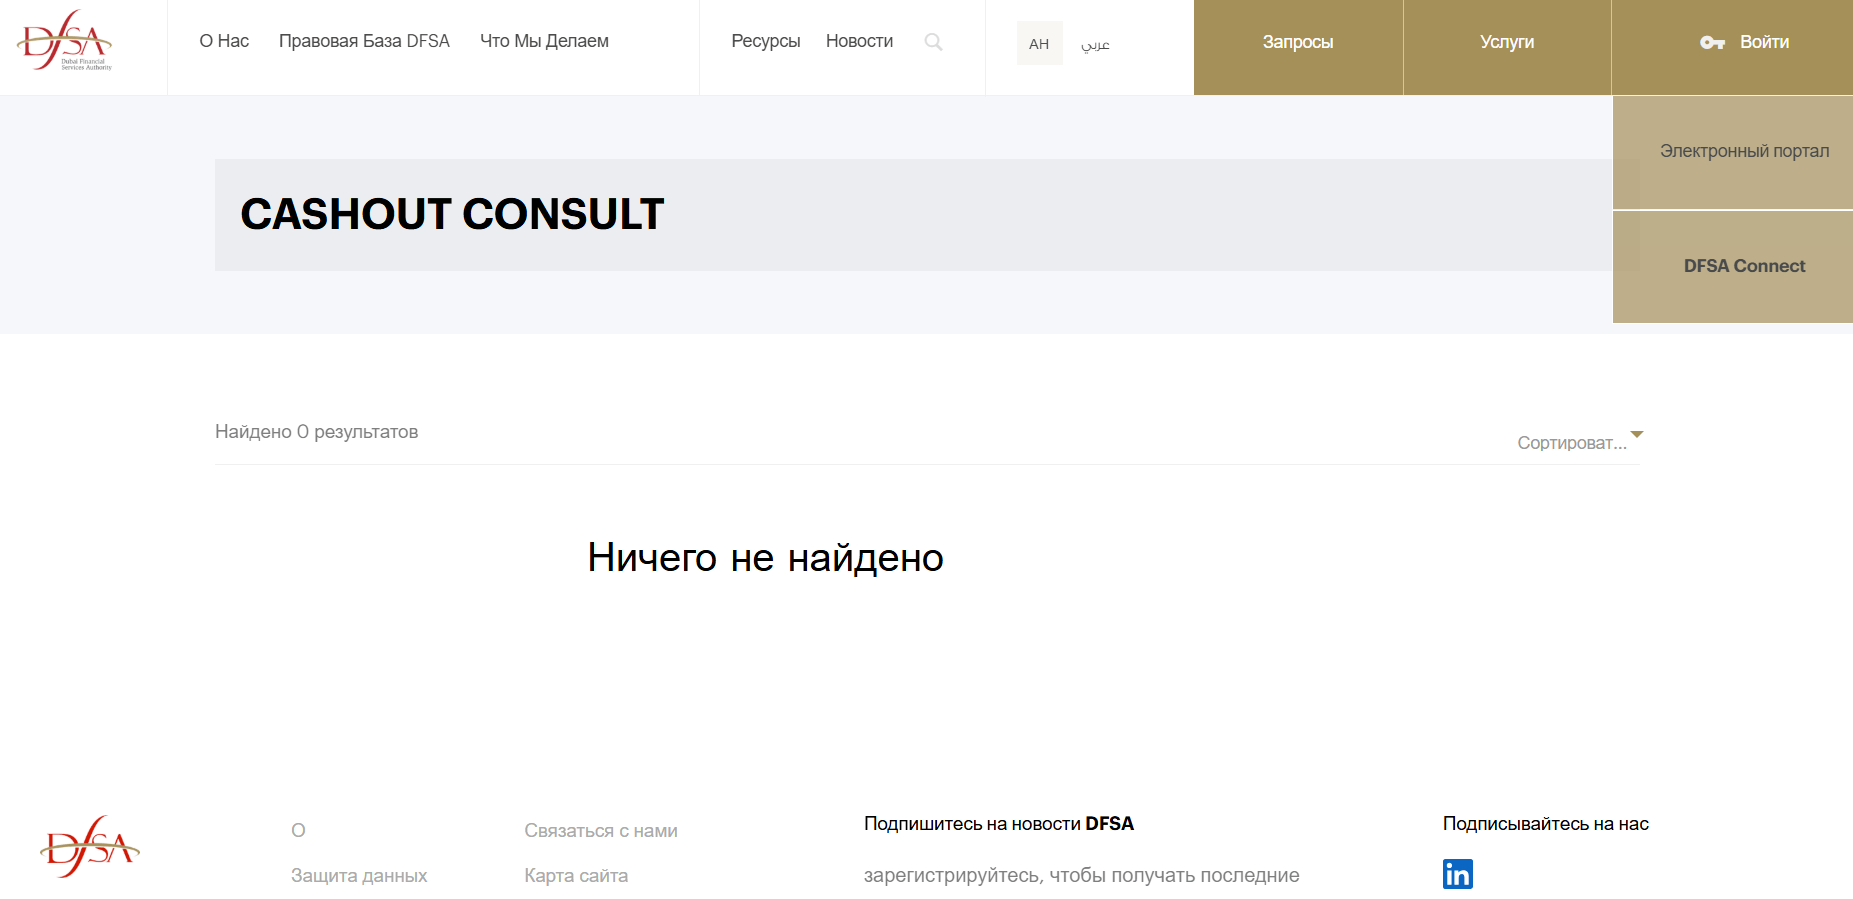The width and height of the screenshot is (1853, 899).
Task: Switch language to АН
Action: click(x=1039, y=43)
